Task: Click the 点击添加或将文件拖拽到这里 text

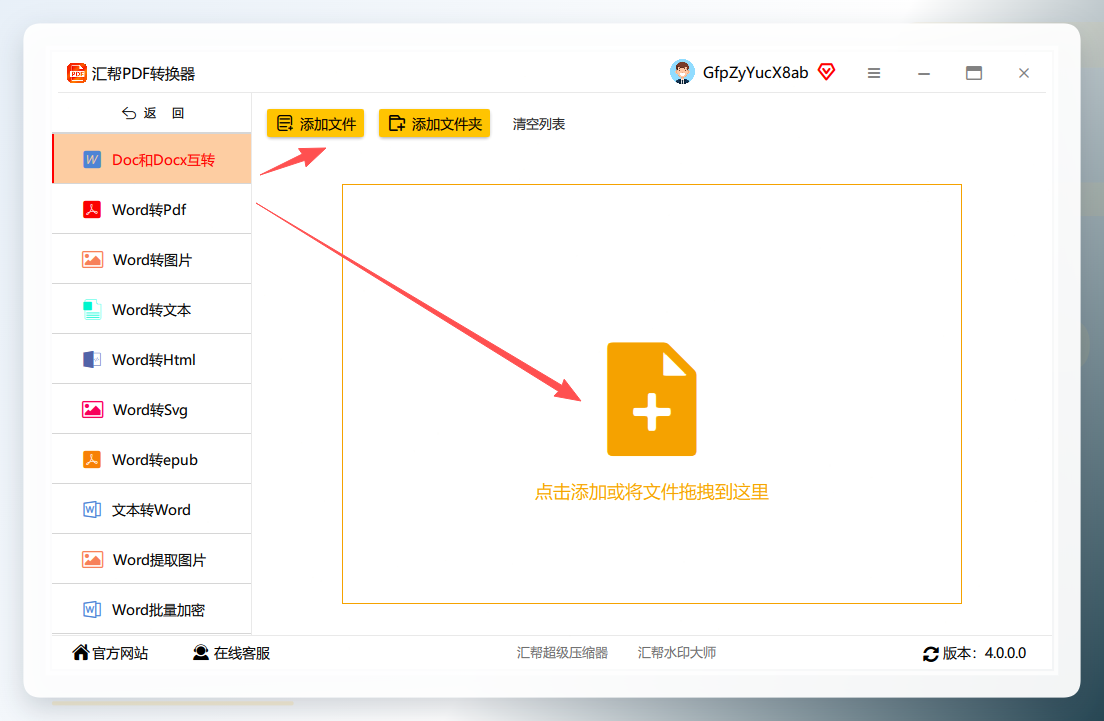Action: tap(651, 491)
